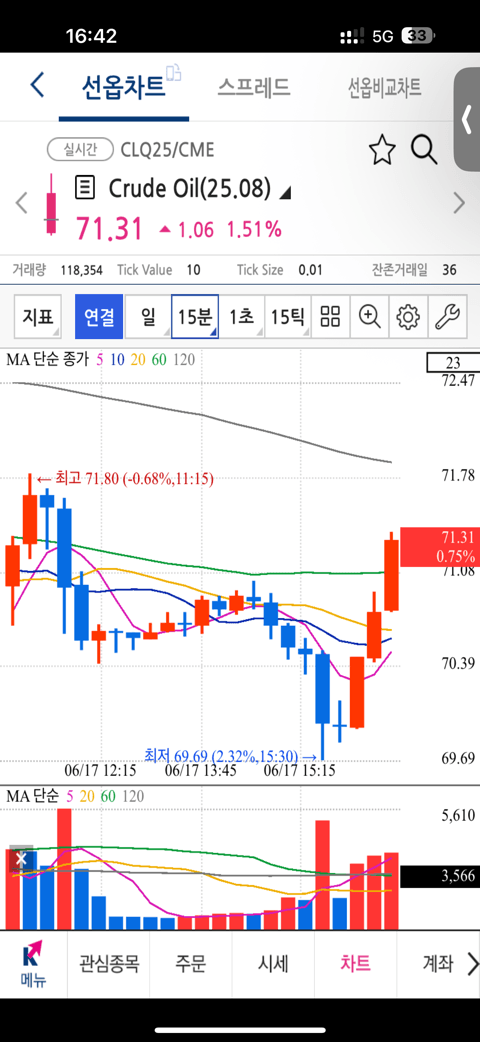Screen dimensions: 480x1042
Task: Select the 일 daily period button
Action: [x=147, y=316]
